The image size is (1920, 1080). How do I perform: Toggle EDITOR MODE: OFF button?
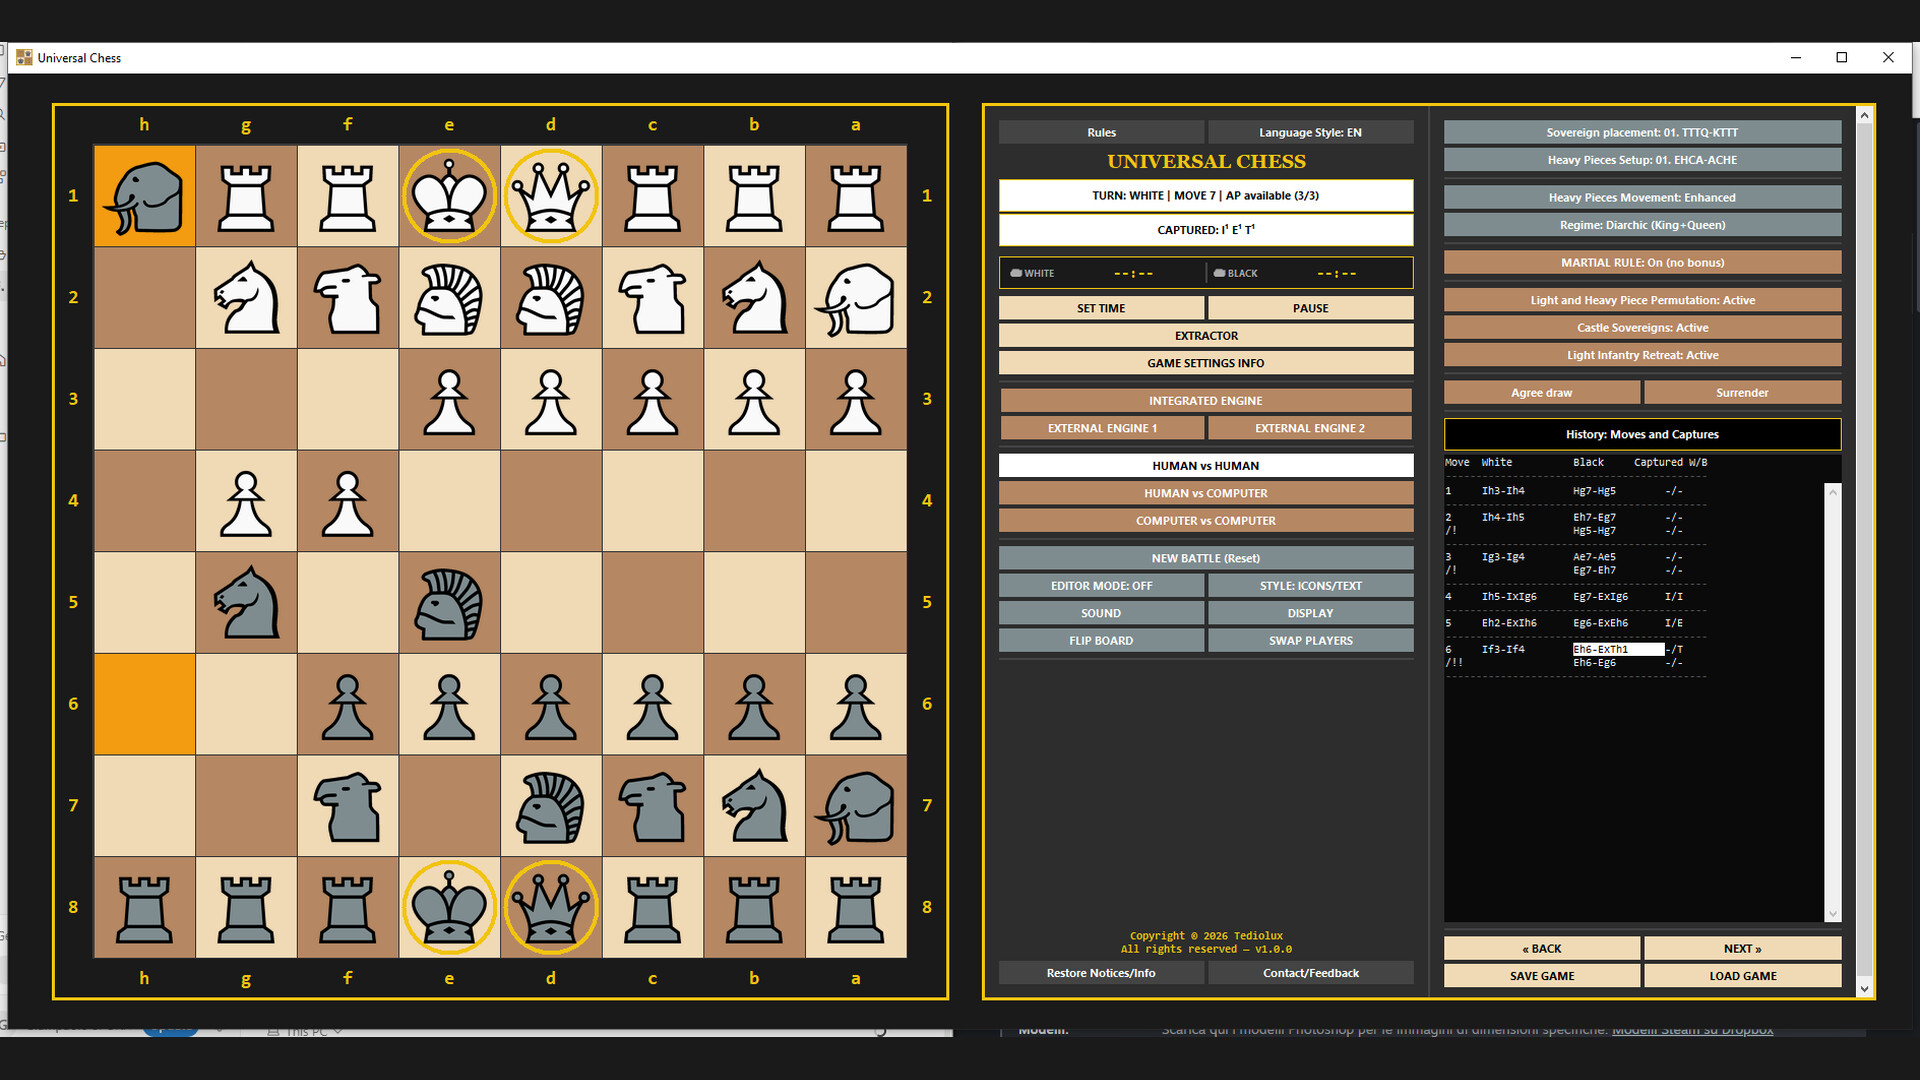1101,586
